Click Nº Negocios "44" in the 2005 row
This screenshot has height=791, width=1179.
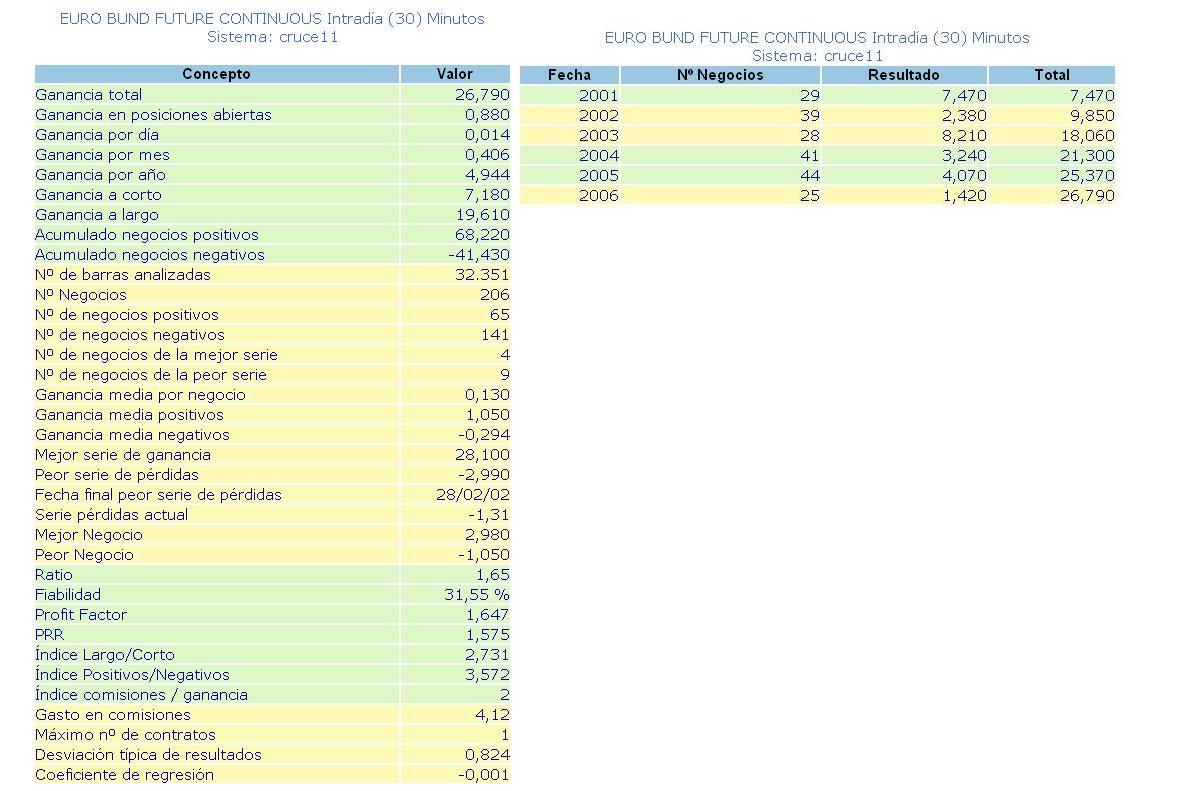(810, 175)
